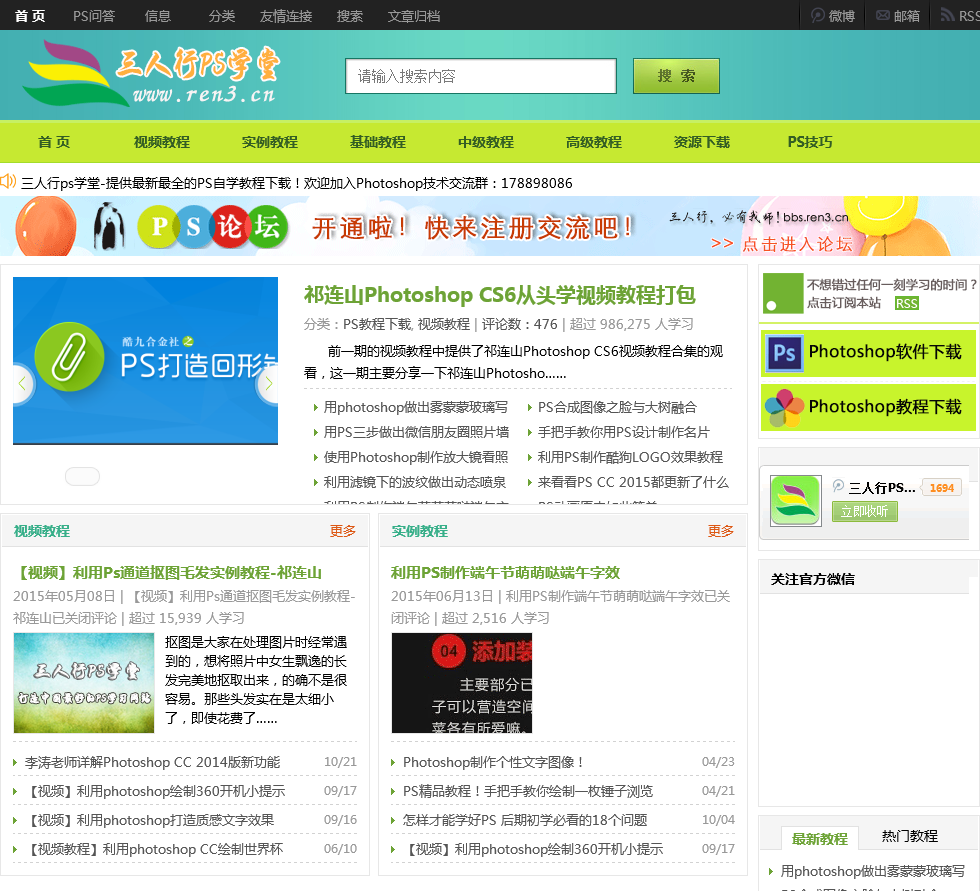
Task: Show previous slide with left arrow
Action: pos(22,383)
